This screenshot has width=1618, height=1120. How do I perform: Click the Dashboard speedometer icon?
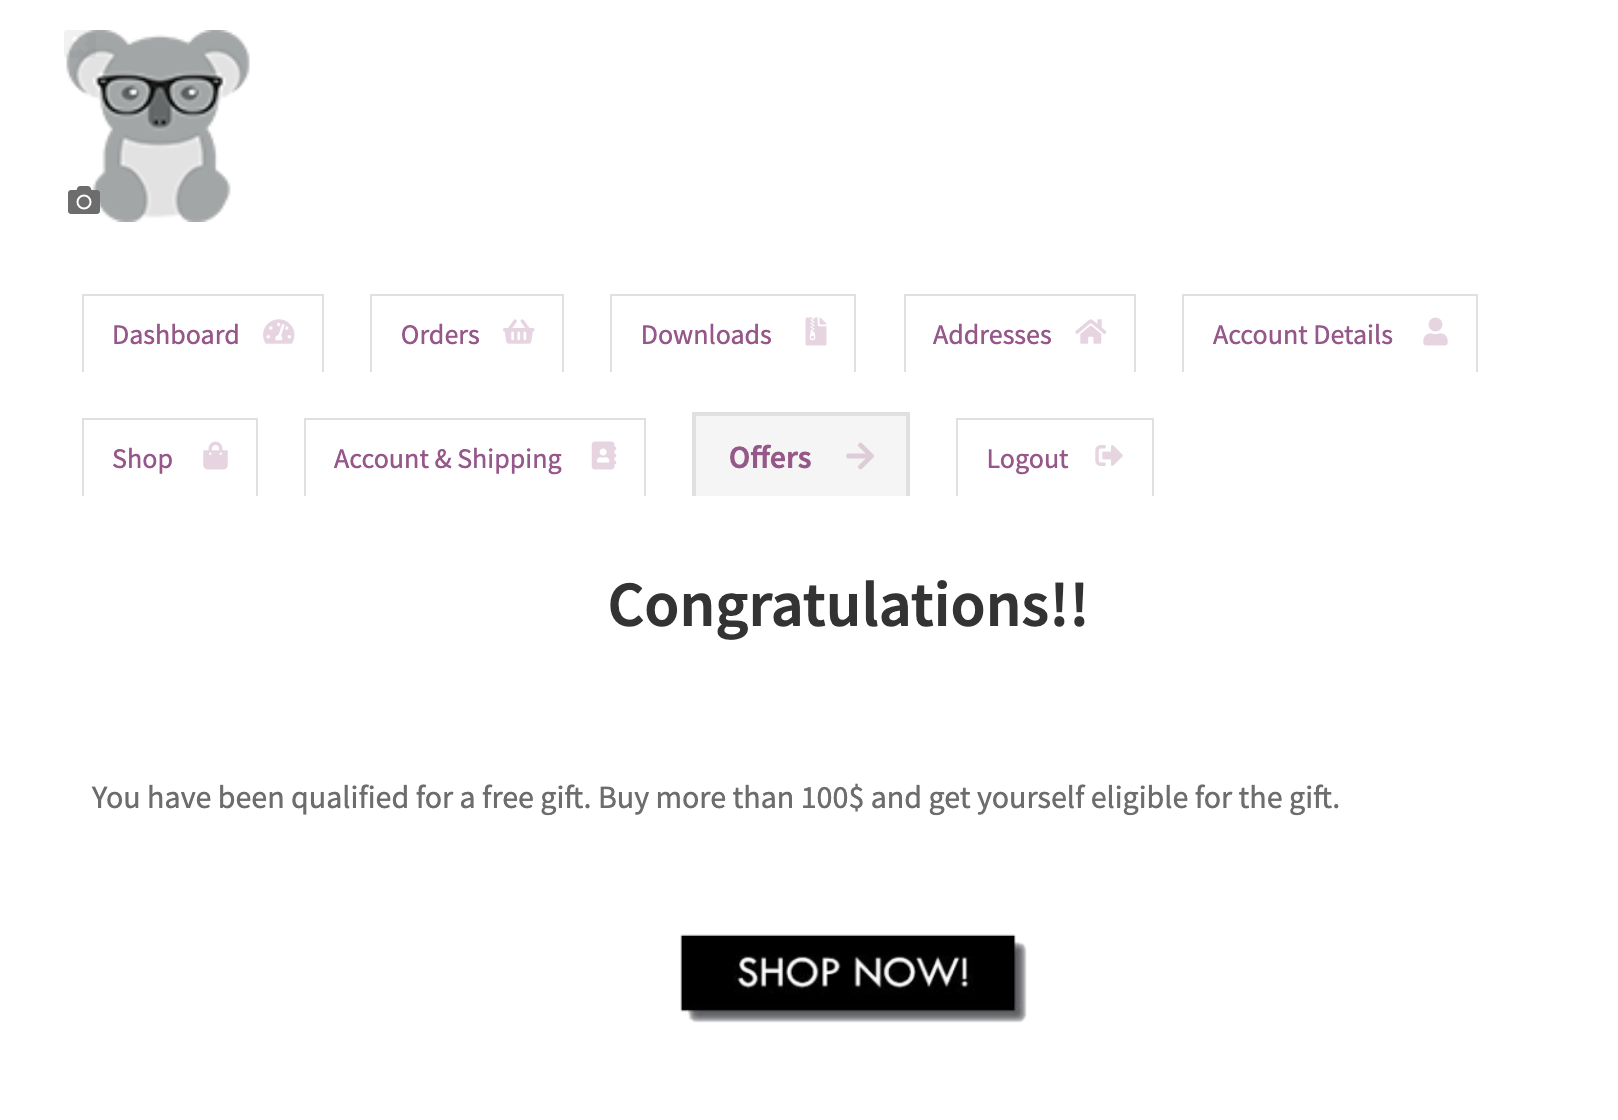279,333
